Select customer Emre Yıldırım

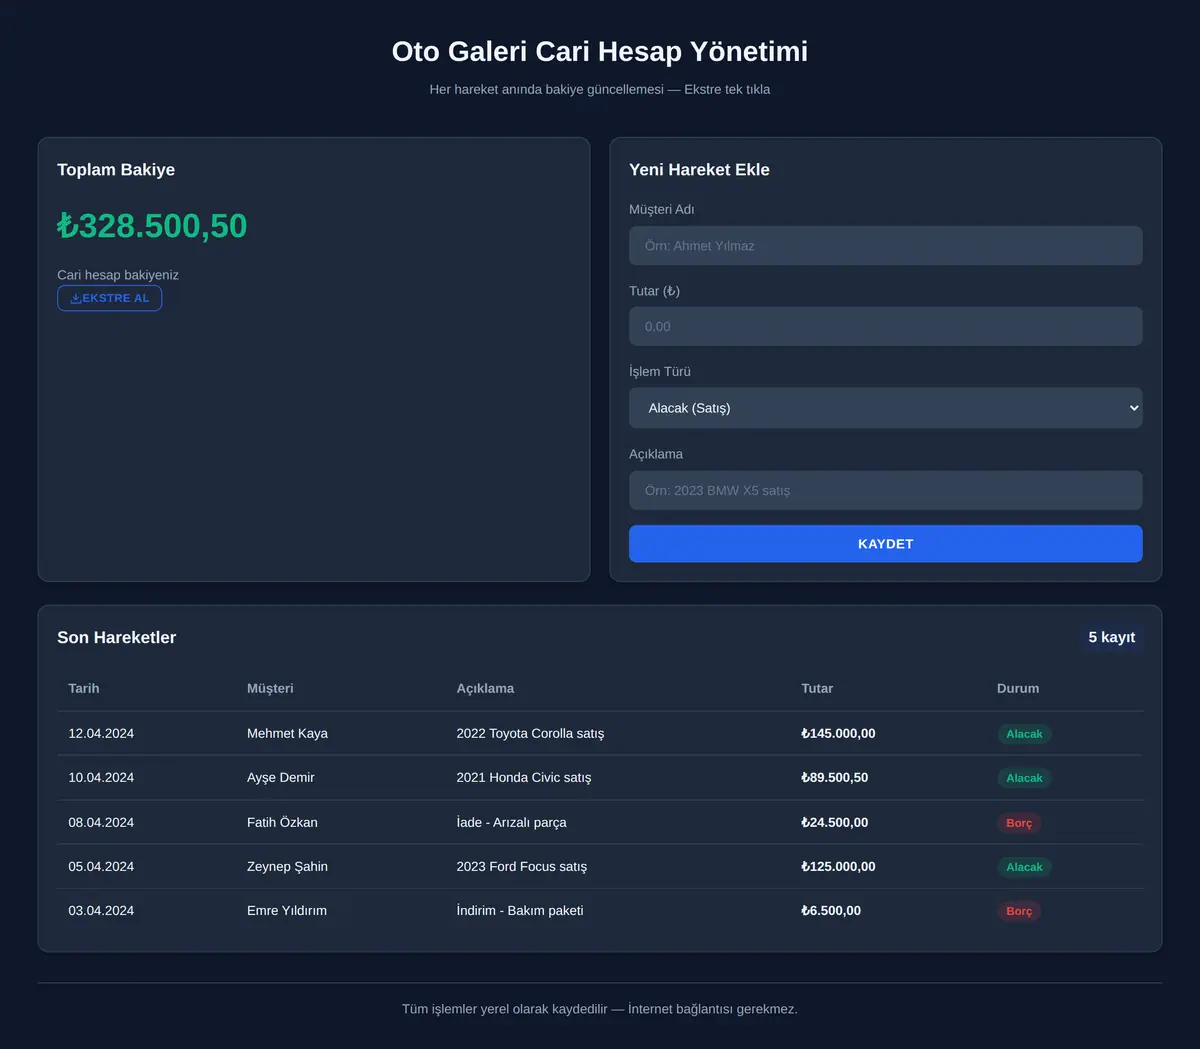[x=287, y=910]
